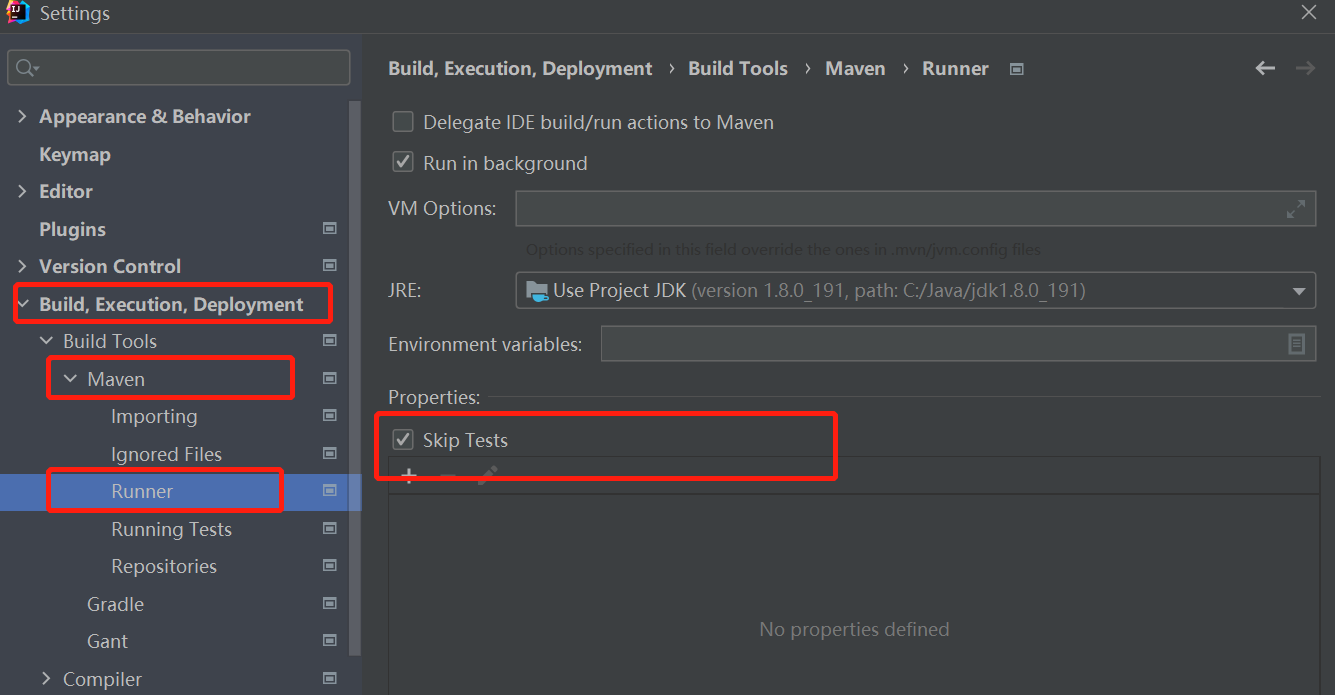Open the JRE selection dropdown
The width and height of the screenshot is (1335, 695).
pyautogui.click(x=1300, y=290)
